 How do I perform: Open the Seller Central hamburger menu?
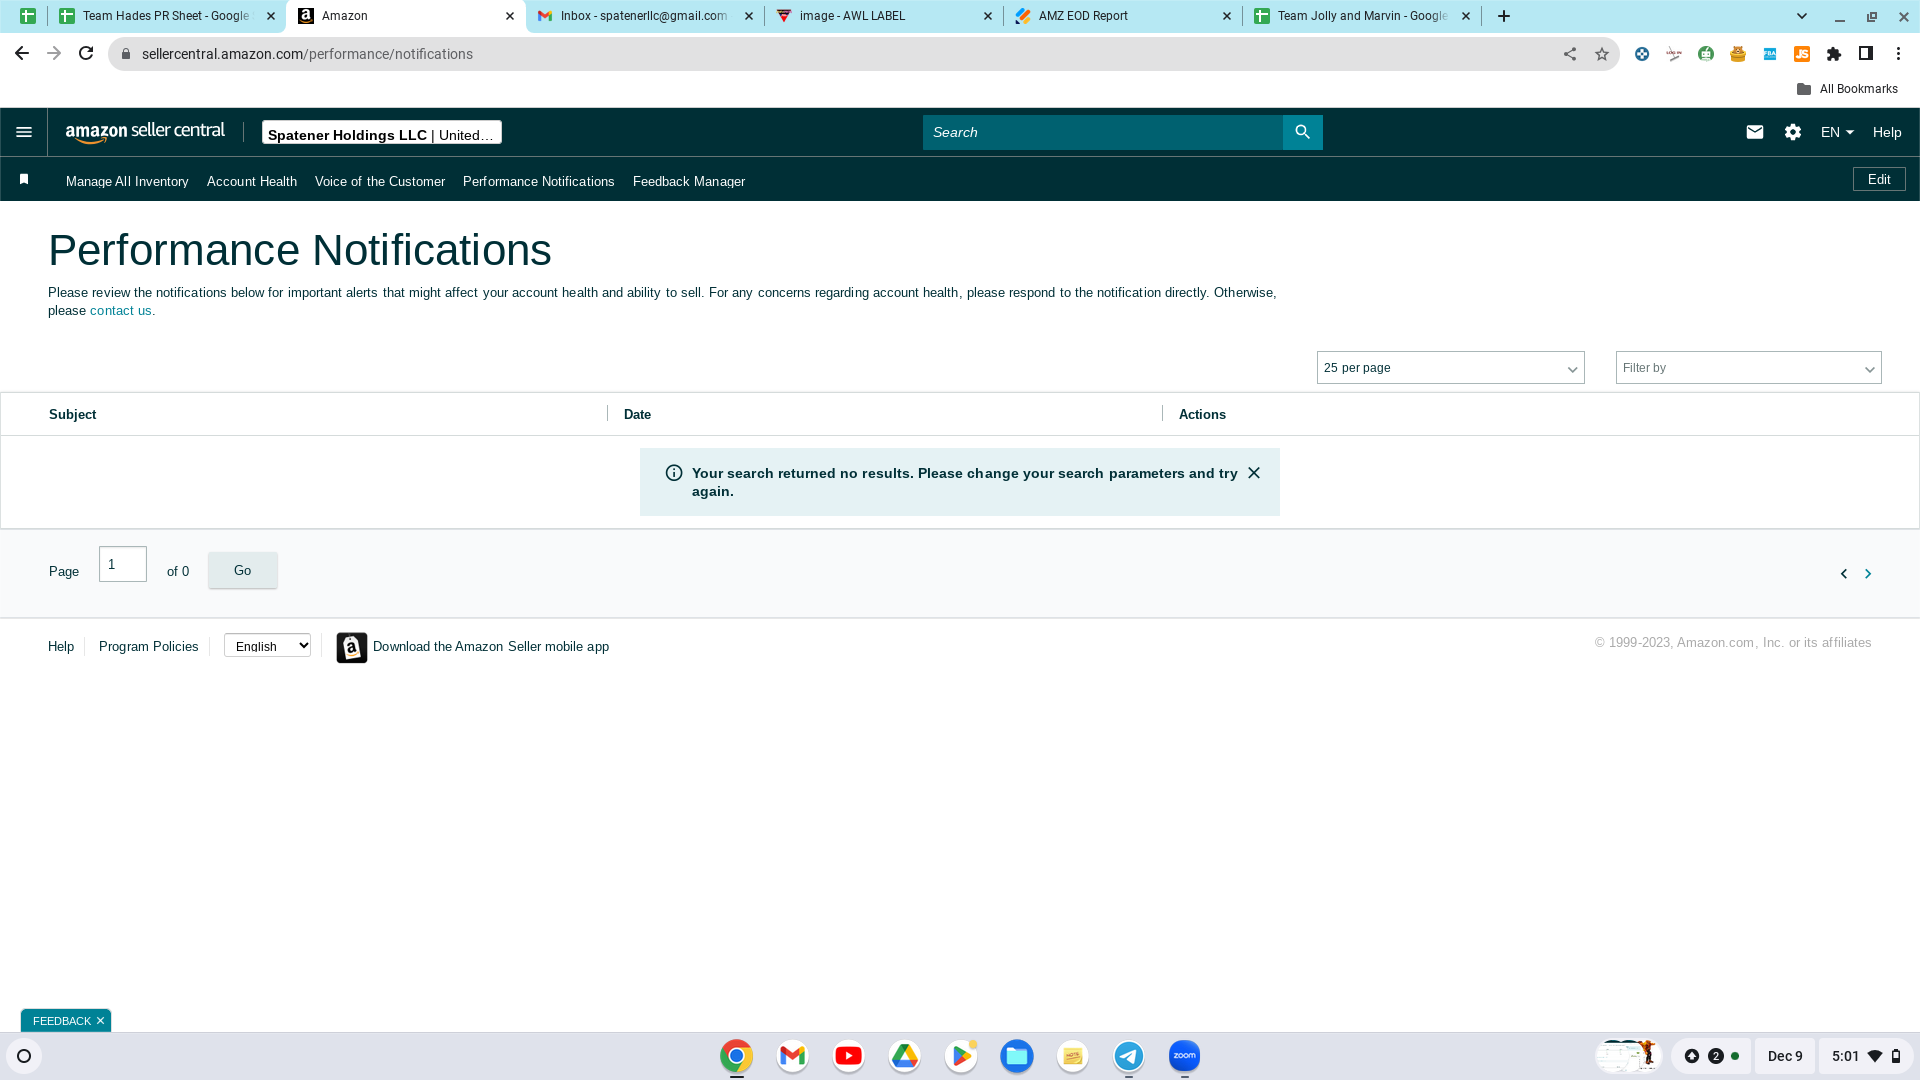[24, 132]
